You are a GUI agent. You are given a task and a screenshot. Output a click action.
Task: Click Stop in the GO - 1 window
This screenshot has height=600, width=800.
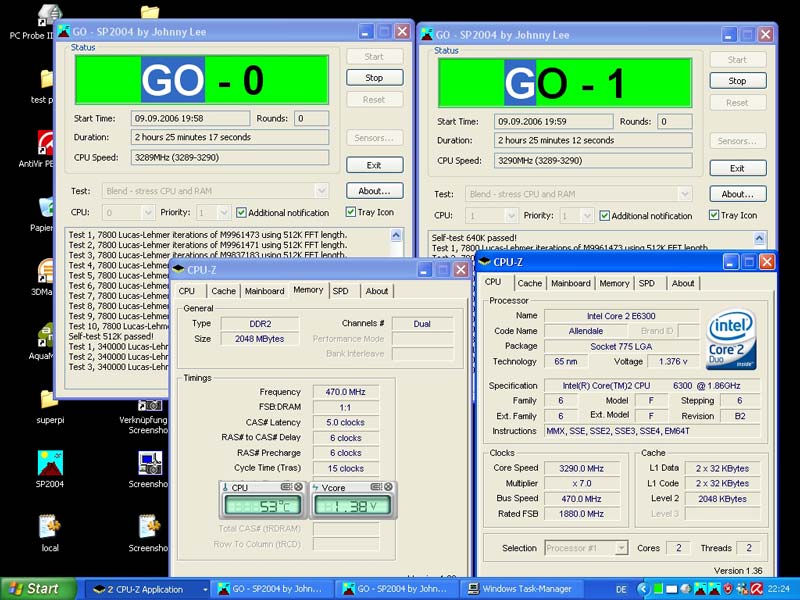click(x=738, y=81)
